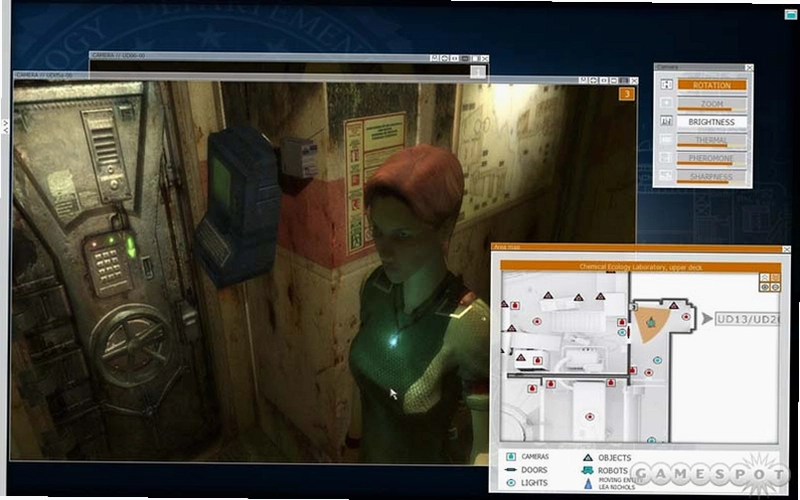Click the ROBOTS legend entry

(605, 470)
